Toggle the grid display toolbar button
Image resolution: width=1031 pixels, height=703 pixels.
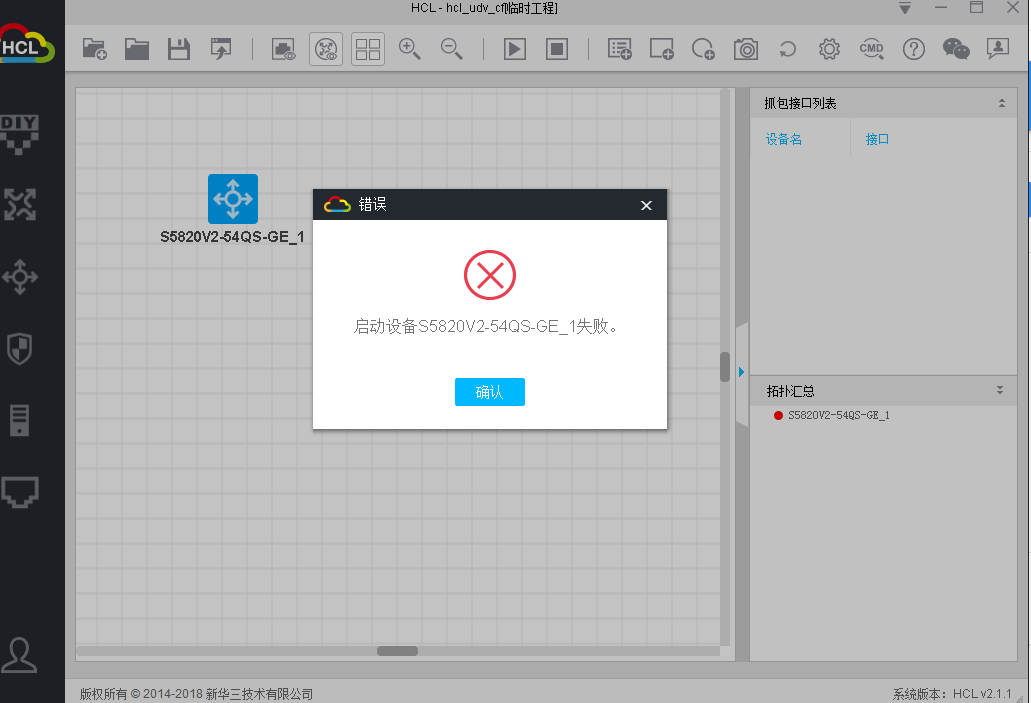(368, 49)
